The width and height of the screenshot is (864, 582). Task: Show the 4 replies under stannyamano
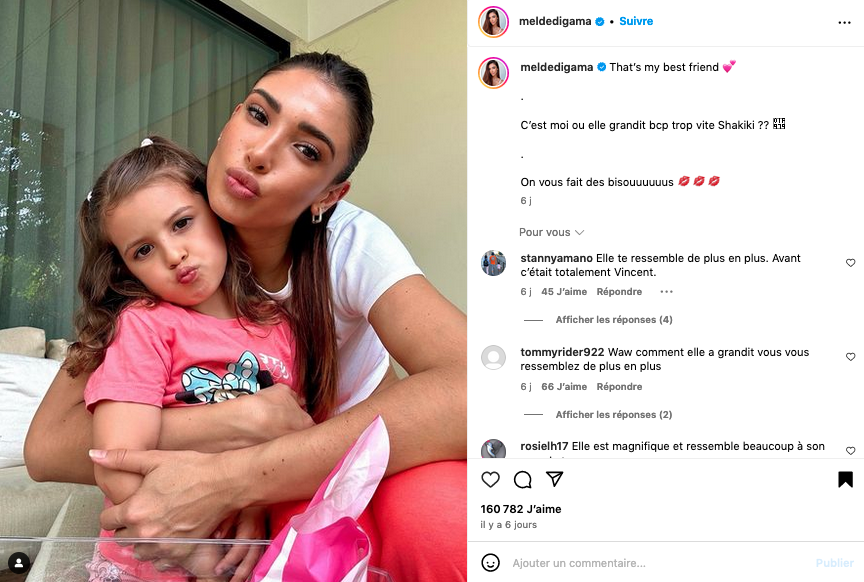[x=614, y=320]
